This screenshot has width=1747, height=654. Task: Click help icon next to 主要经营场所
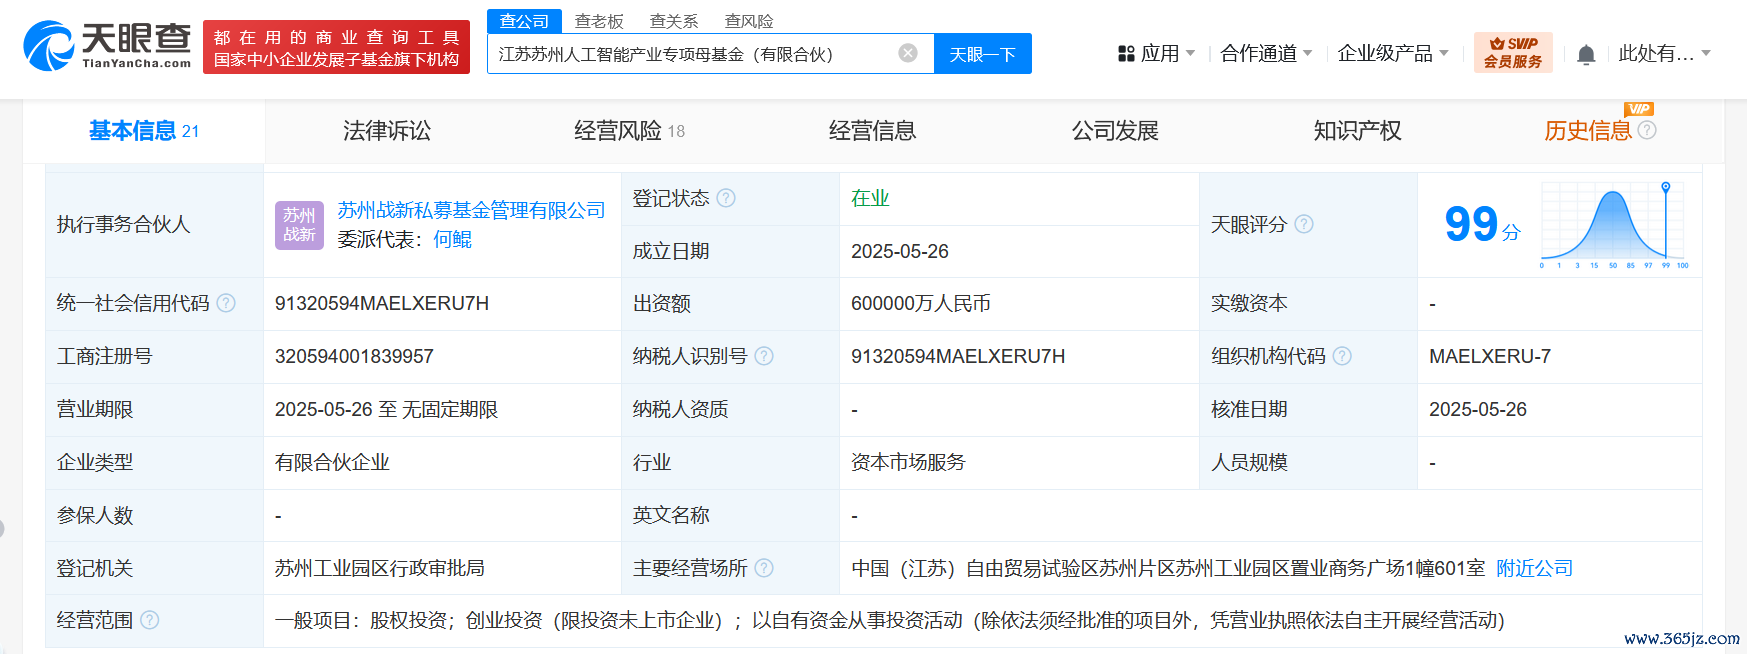[764, 568]
